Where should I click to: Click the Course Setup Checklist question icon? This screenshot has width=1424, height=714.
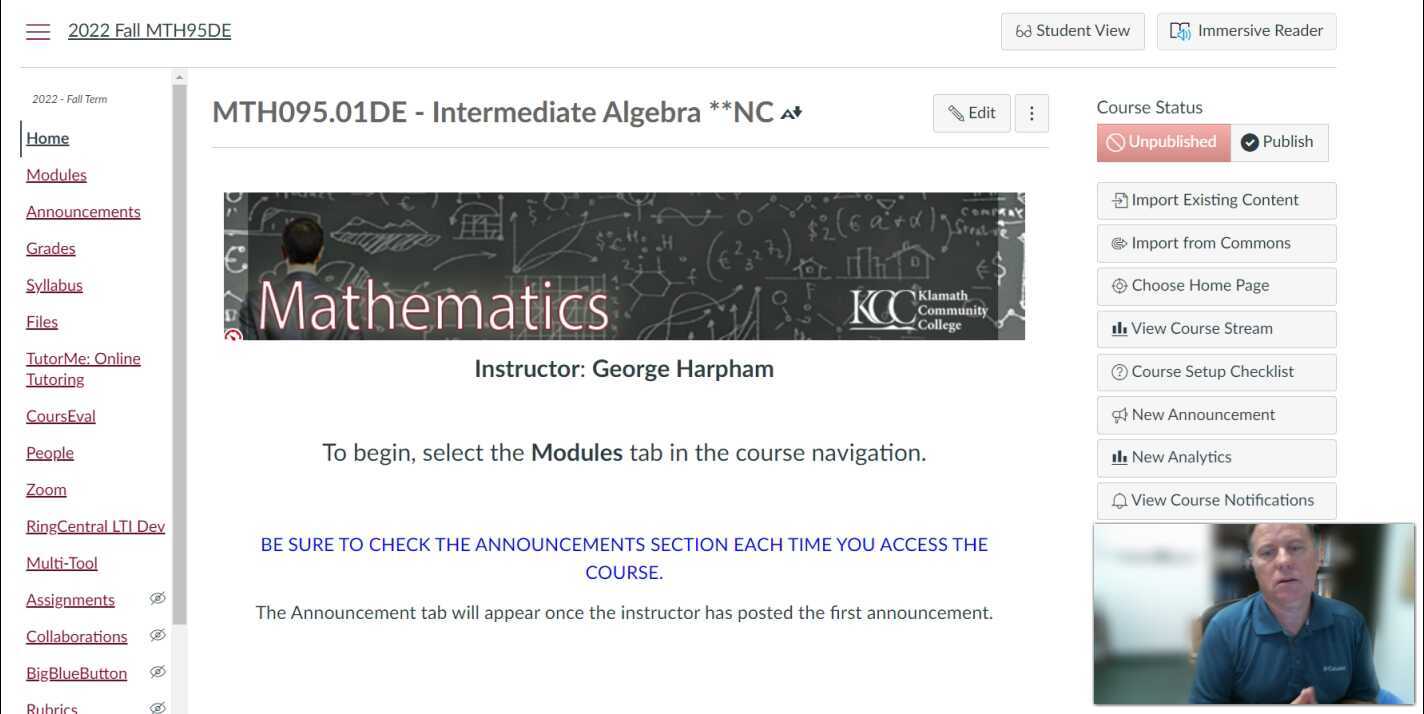(x=1119, y=372)
